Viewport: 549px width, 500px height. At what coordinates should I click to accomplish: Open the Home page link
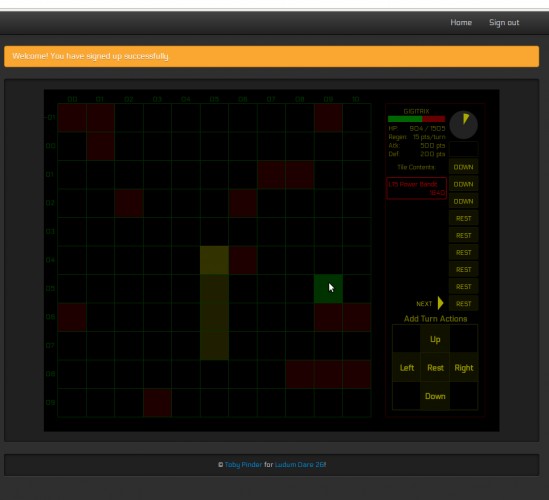[461, 22]
